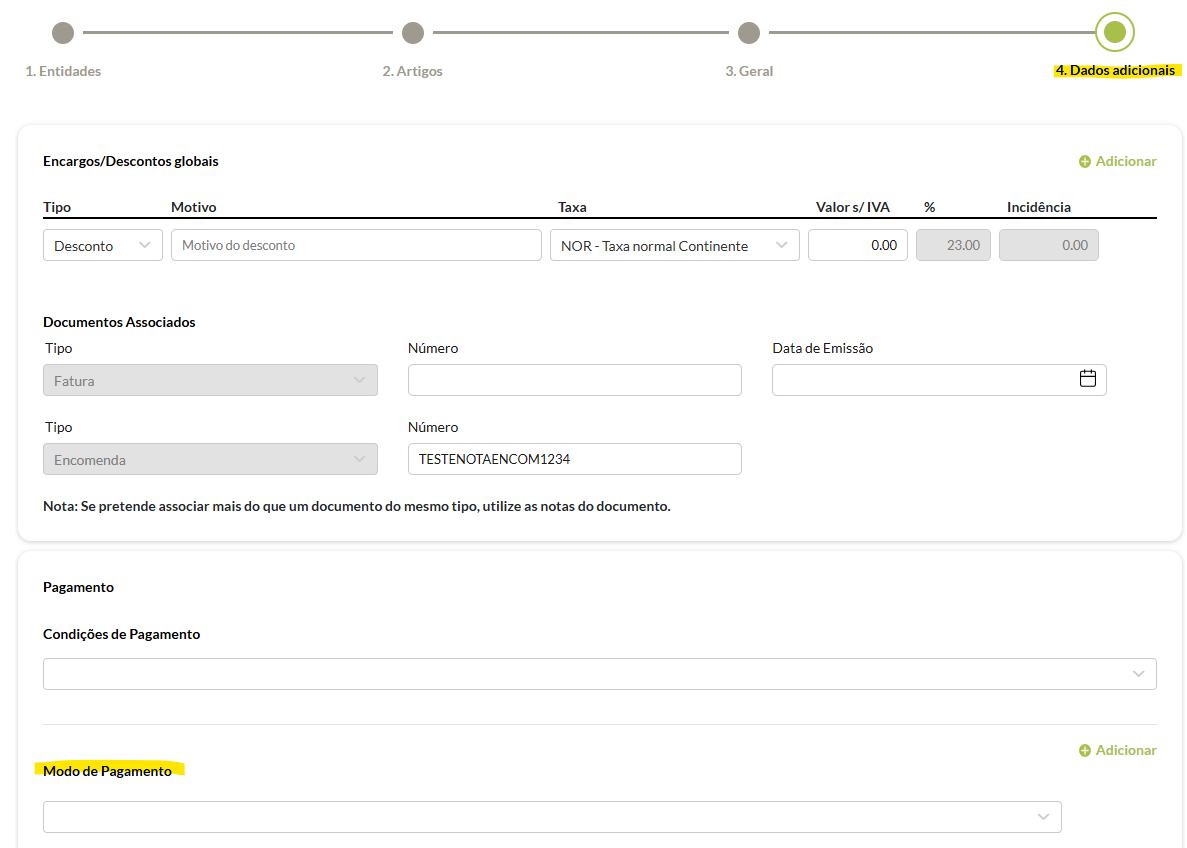Go to the 1. Entidades step label

[x=63, y=72]
